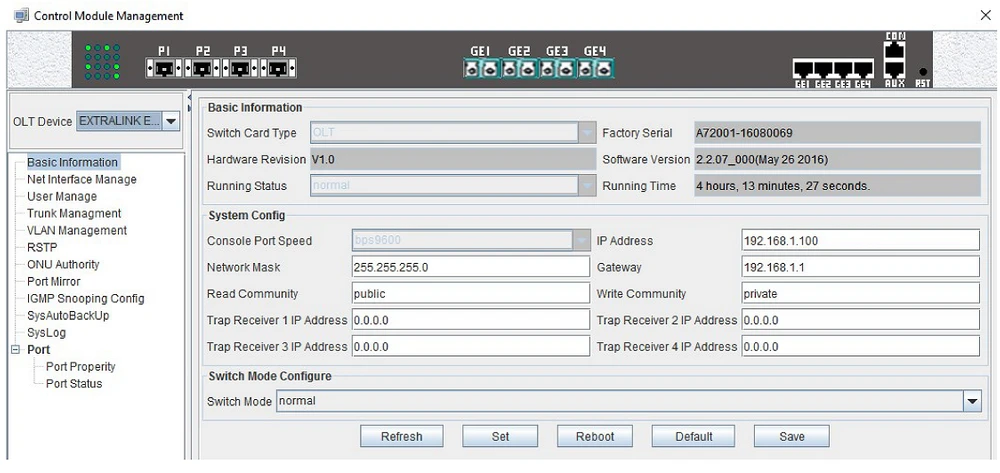This screenshot has width=1000, height=473.
Task: Open ONU Authority in the sidebar
Action: pos(63,264)
